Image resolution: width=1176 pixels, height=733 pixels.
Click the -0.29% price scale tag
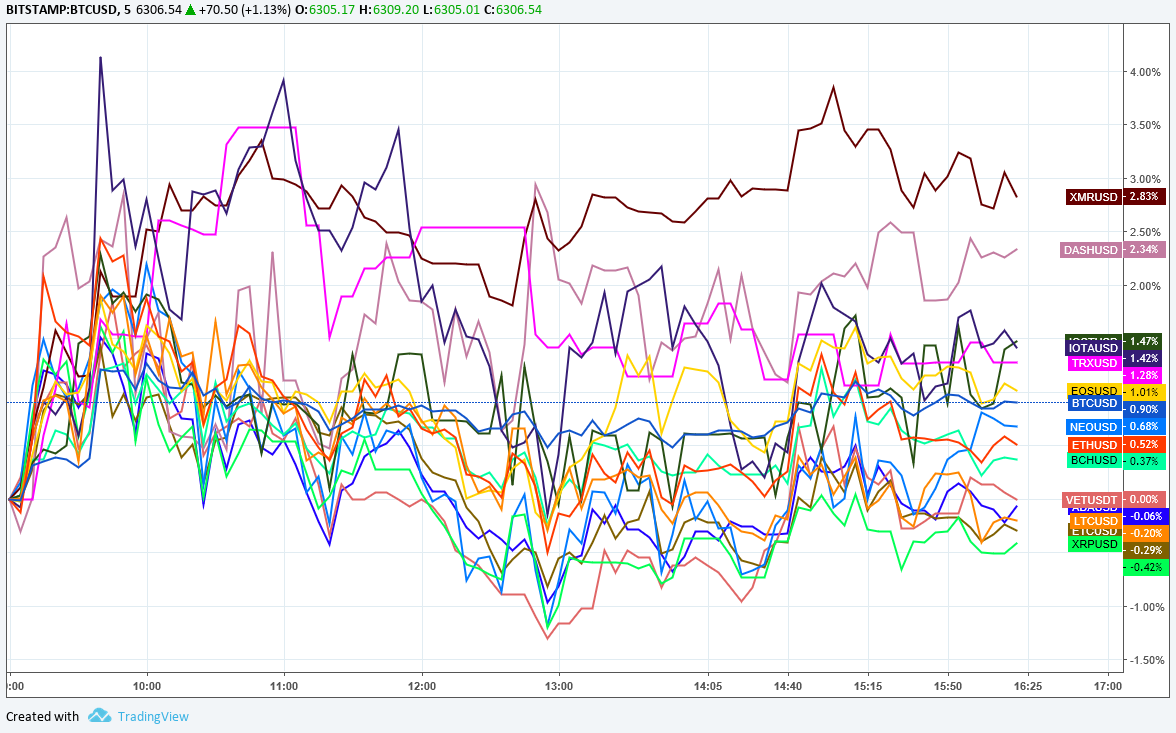pos(1146,551)
